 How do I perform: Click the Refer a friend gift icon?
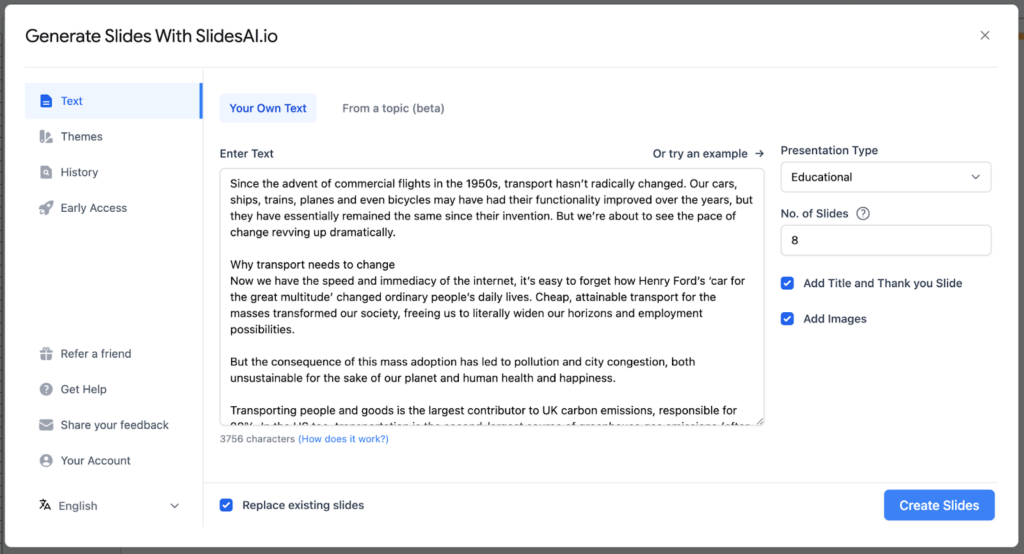[x=45, y=354]
